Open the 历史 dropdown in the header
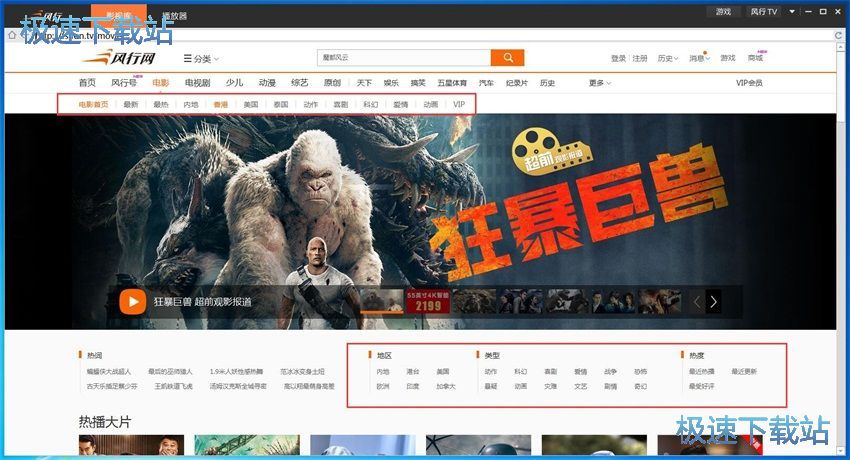This screenshot has height=460, width=850. (x=668, y=58)
